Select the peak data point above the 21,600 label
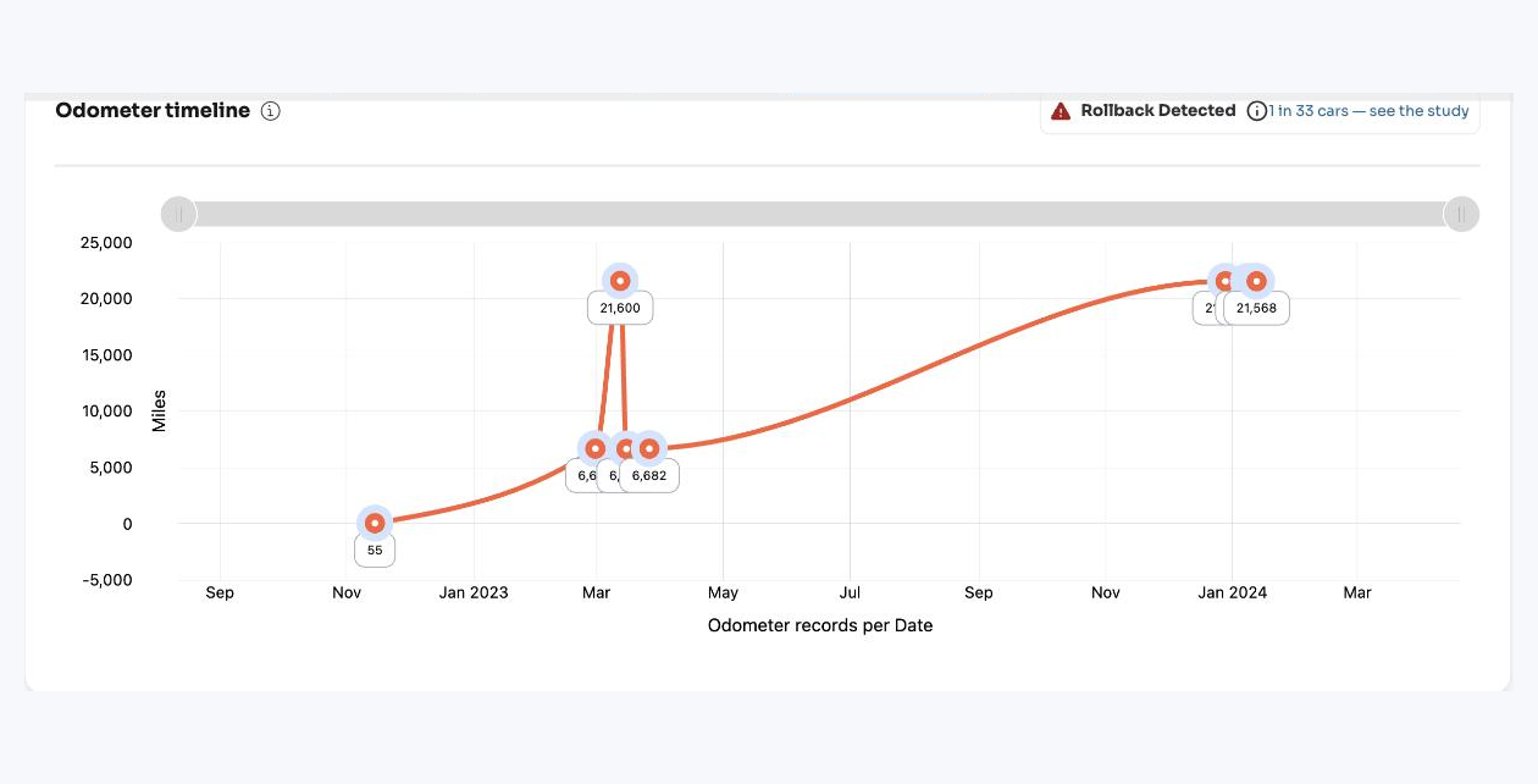 pyautogui.click(x=620, y=281)
